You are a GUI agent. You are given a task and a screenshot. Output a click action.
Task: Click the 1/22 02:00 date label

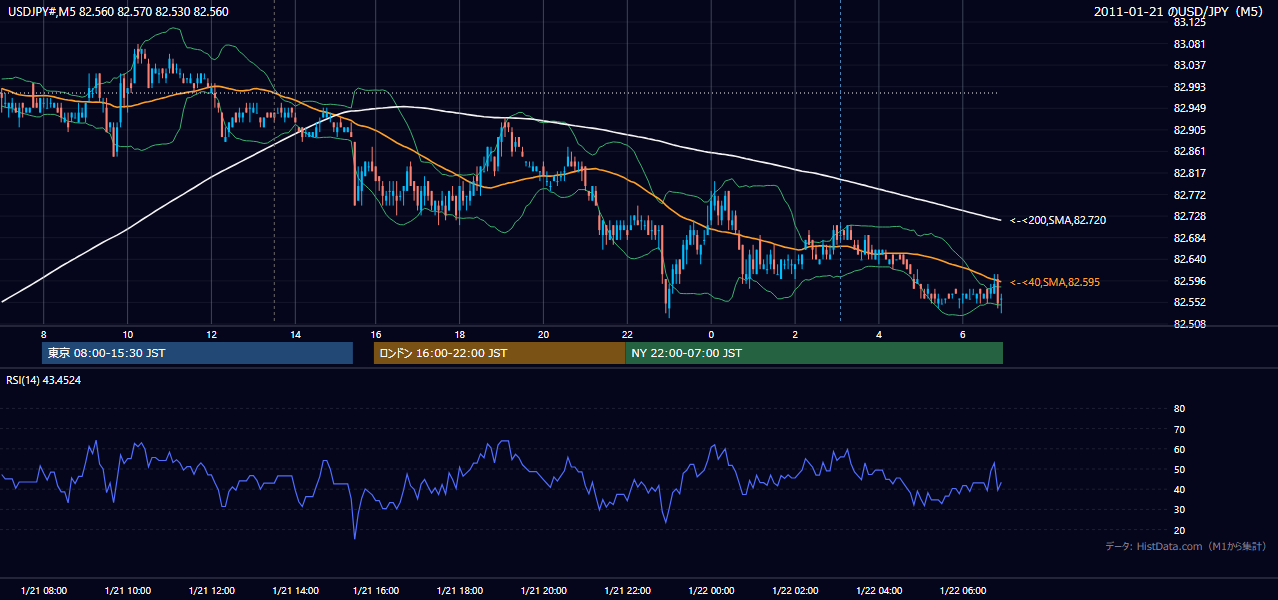coord(795,591)
